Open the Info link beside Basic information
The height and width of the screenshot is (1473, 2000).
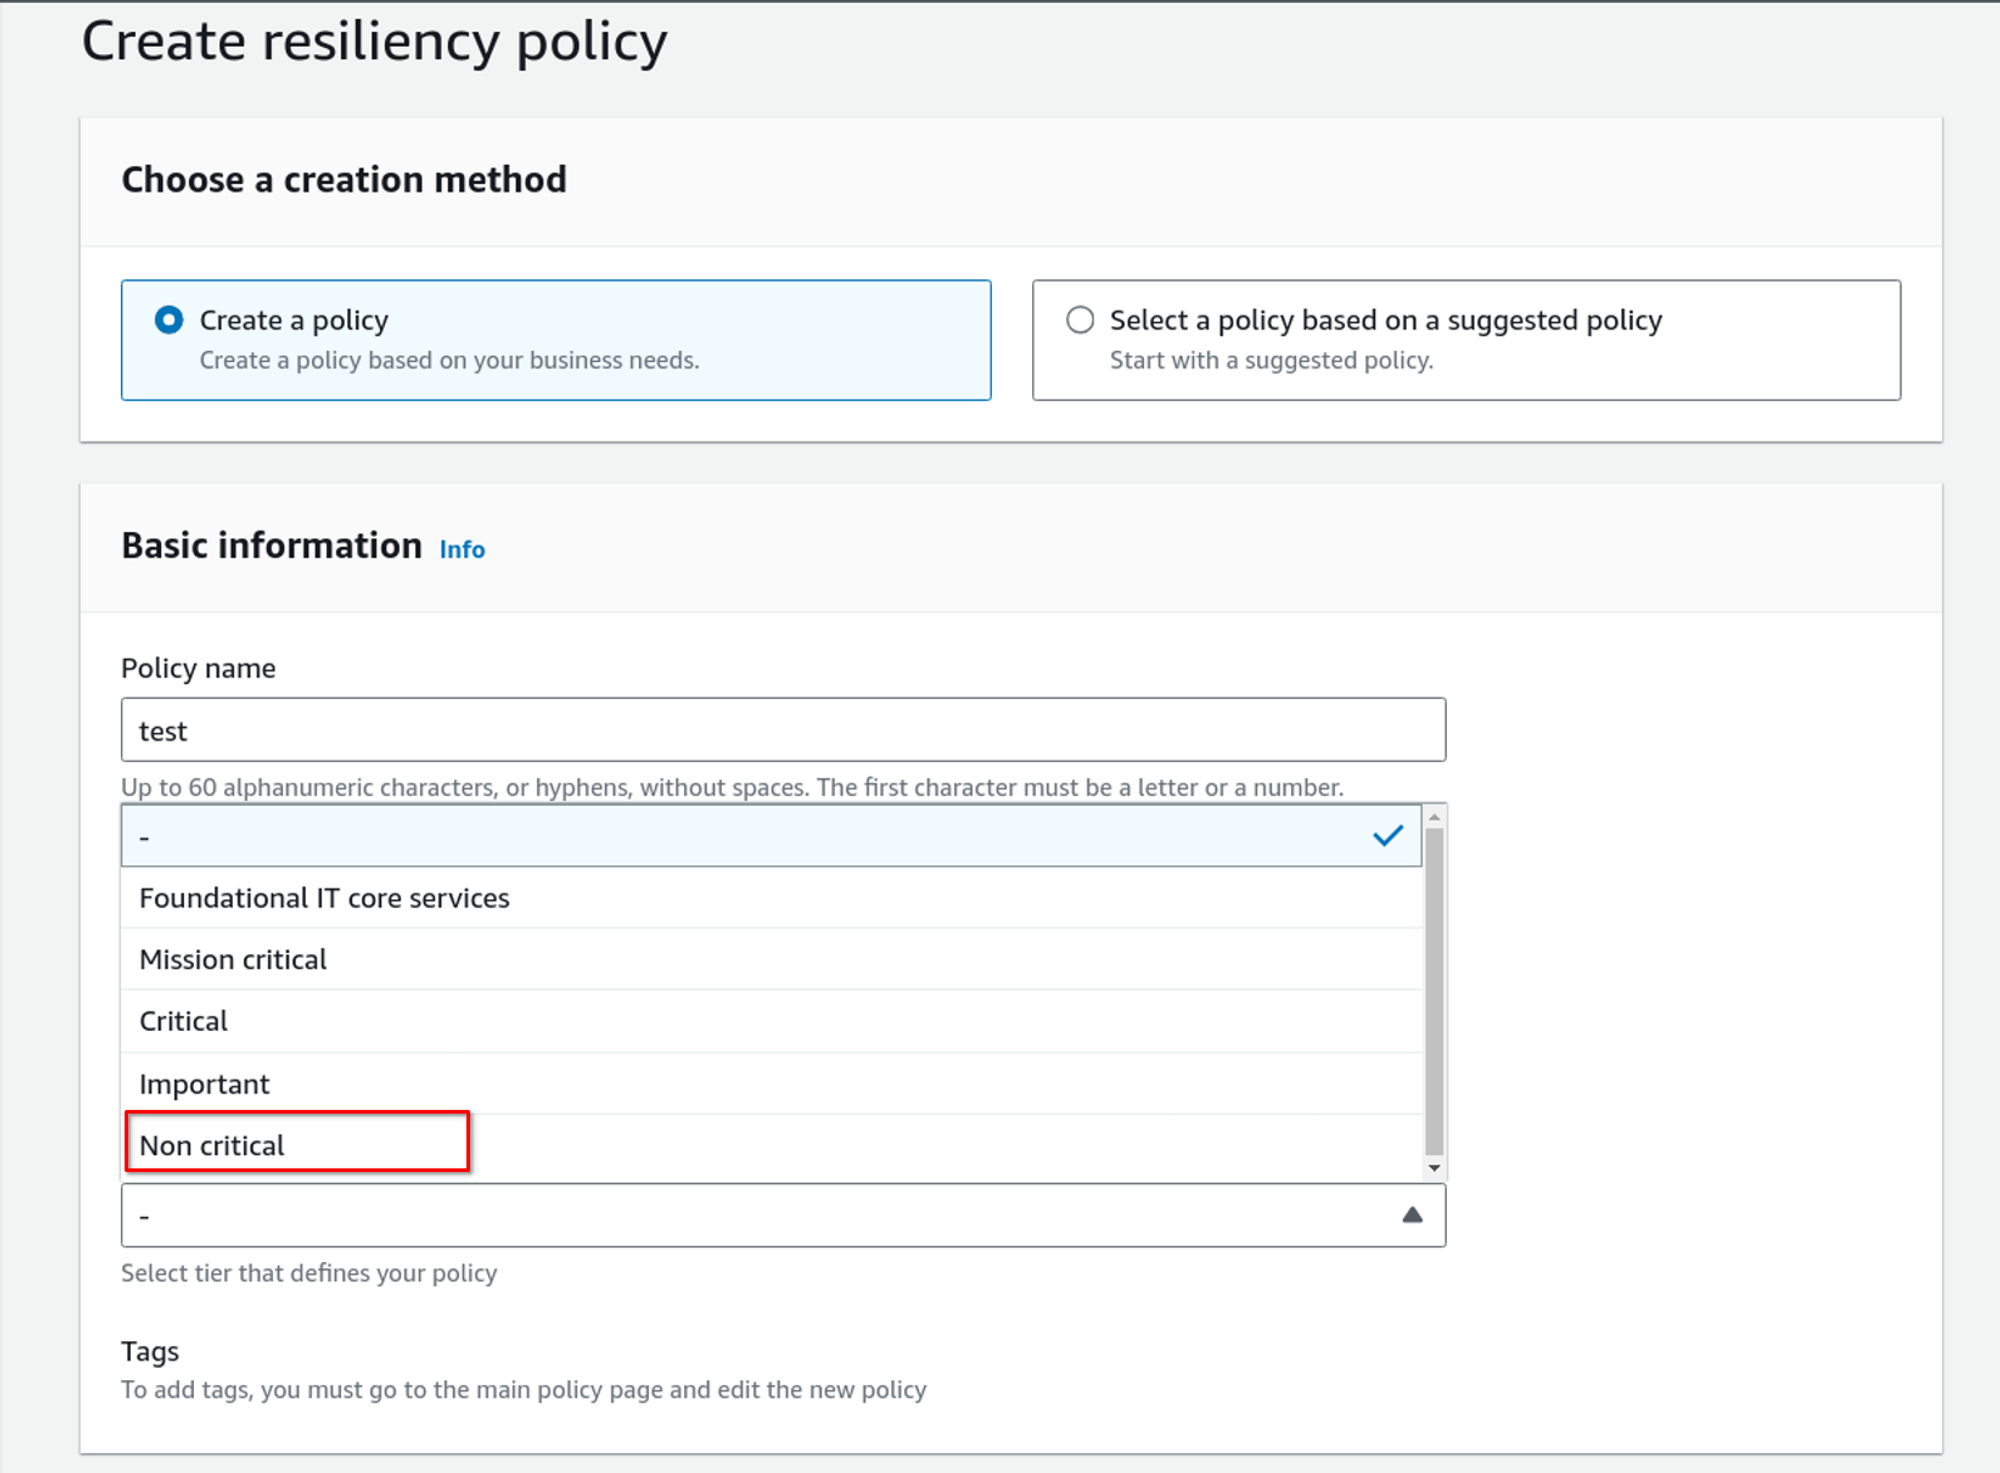[462, 549]
